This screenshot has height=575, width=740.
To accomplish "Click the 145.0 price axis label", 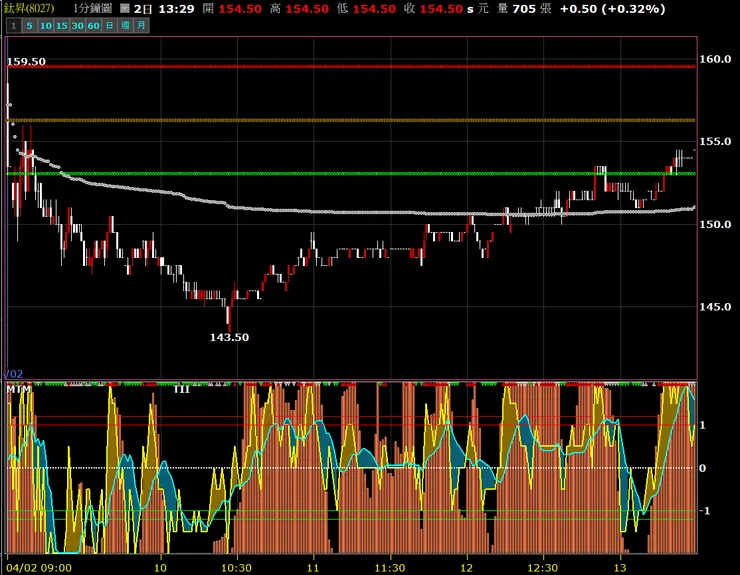I will 715,307.
